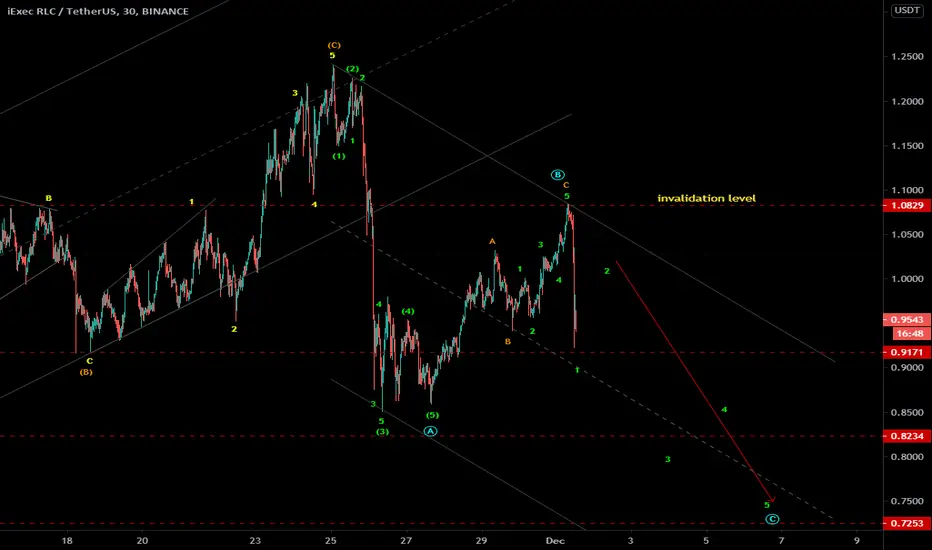Viewport: 932px width, 550px height.
Task: Click the chart title 'iExec RLC / TetherUS, 30, BINANCE'
Action: [98, 11]
